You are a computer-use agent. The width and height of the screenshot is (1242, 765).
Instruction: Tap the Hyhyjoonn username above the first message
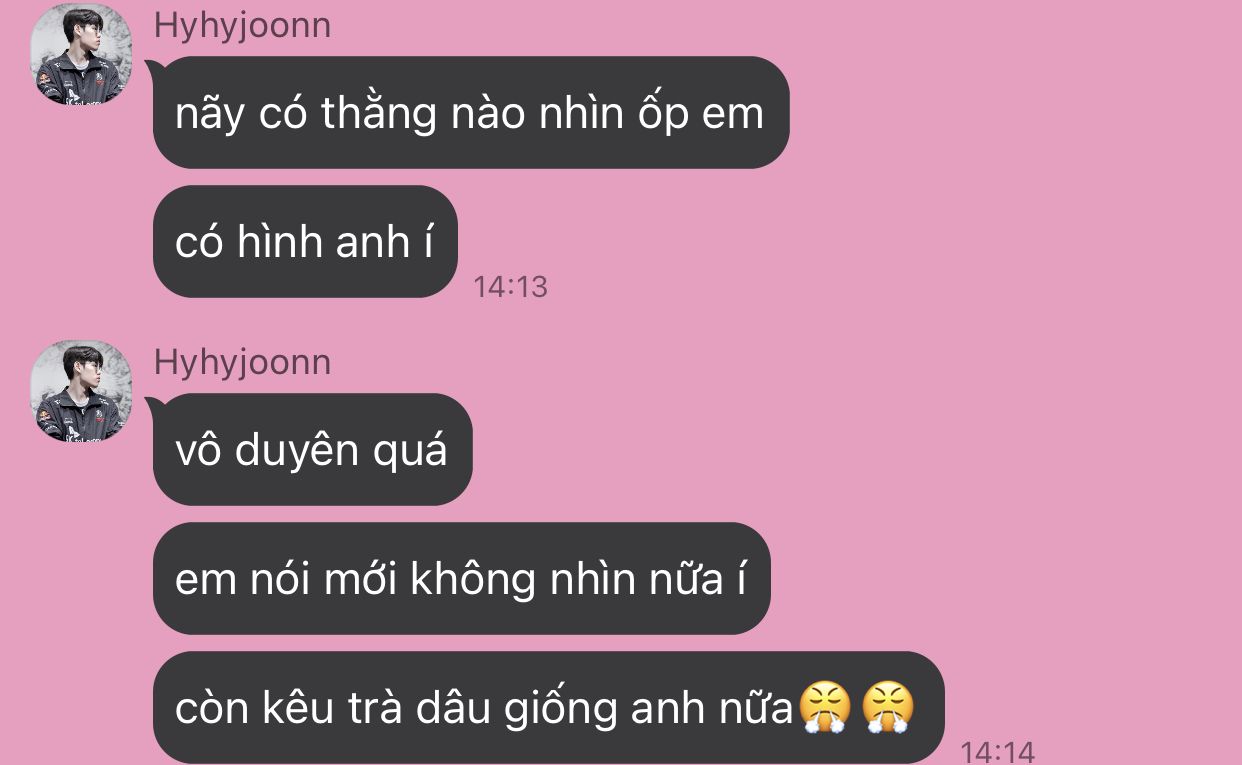242,25
